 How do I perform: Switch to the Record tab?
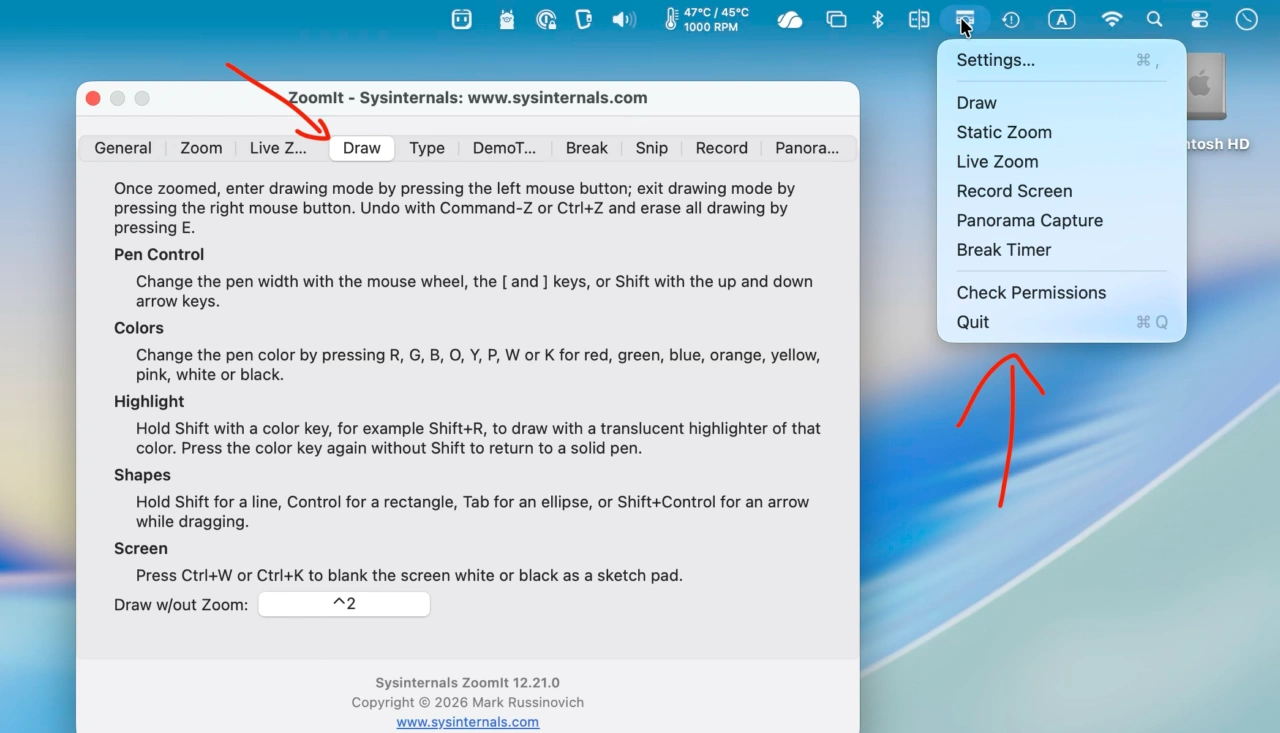point(722,148)
